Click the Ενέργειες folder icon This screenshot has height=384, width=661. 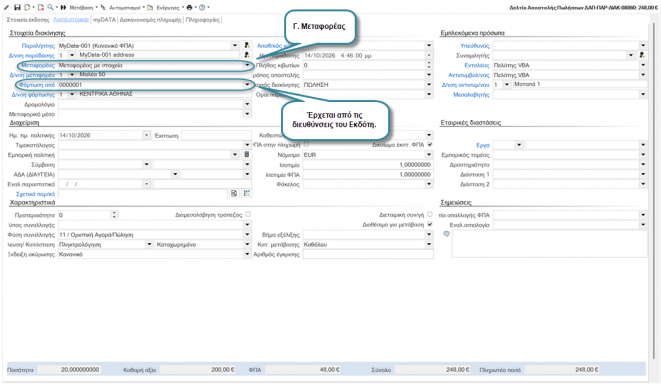150,7
